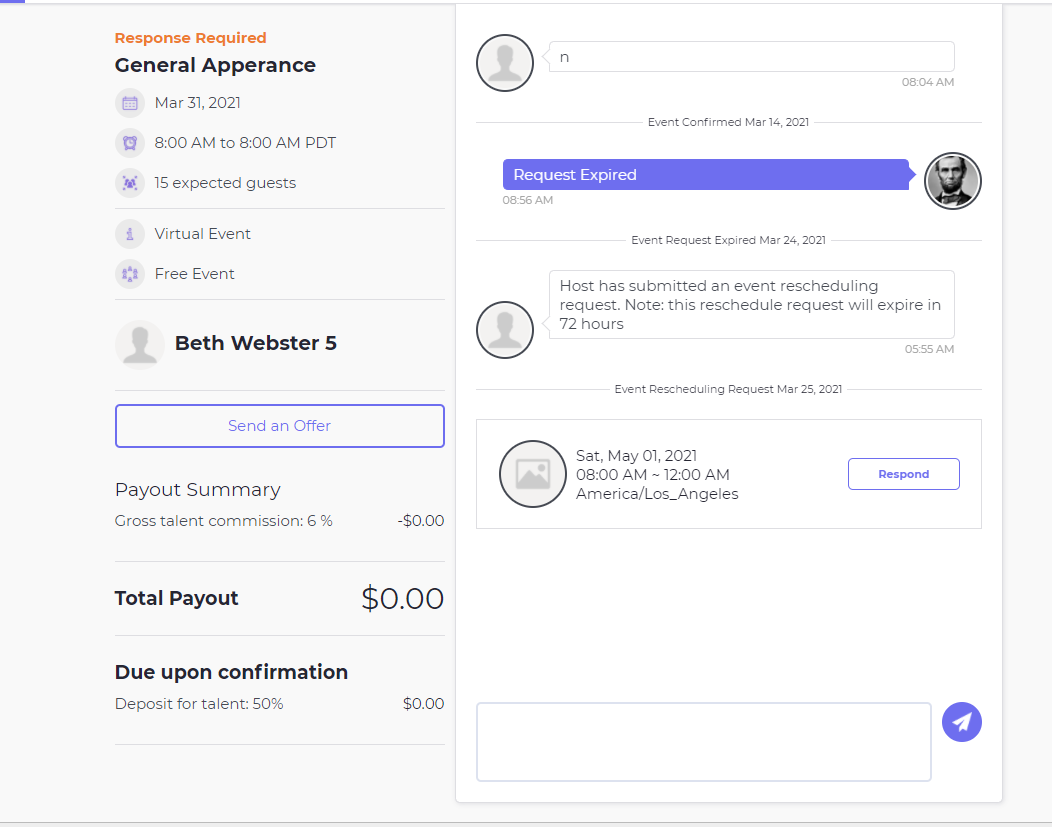Click the host rescheduling request message text
The image size is (1052, 827).
(x=750, y=305)
